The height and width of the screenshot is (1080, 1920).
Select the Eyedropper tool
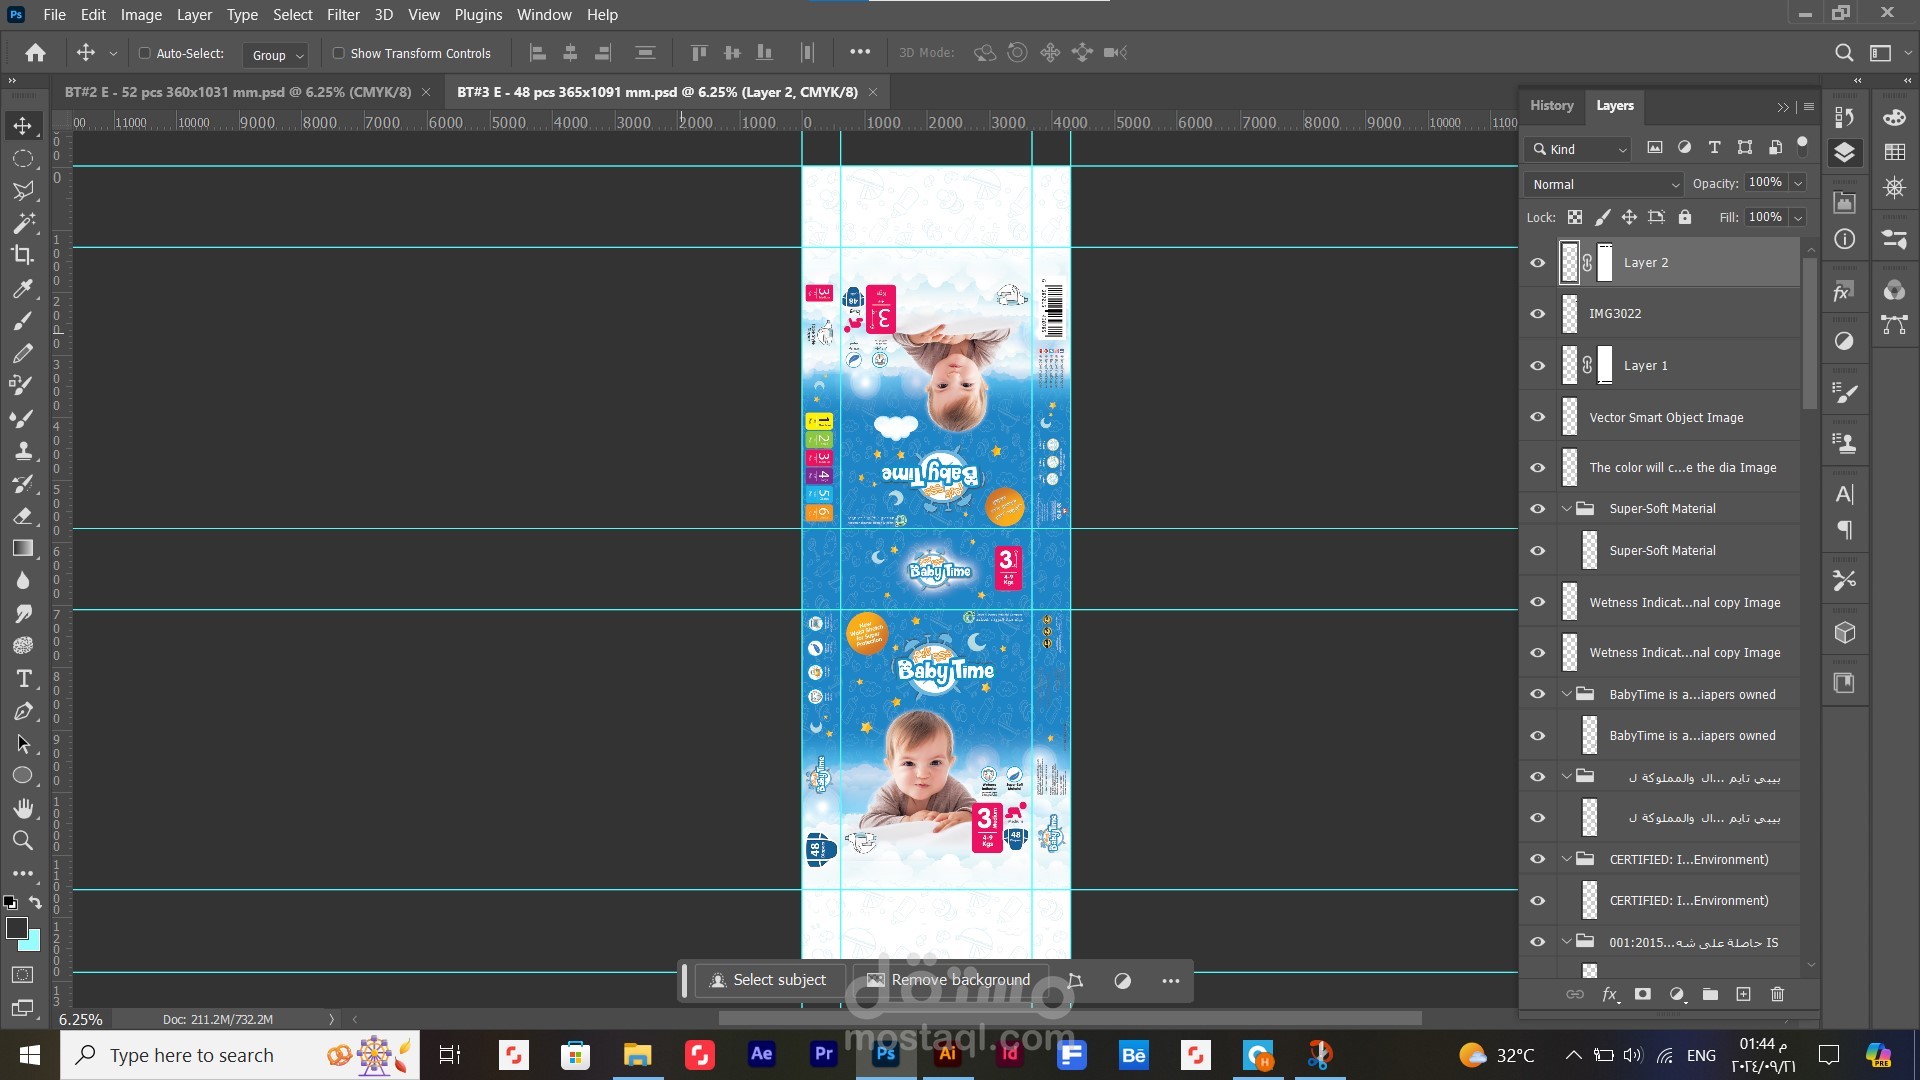coord(22,288)
